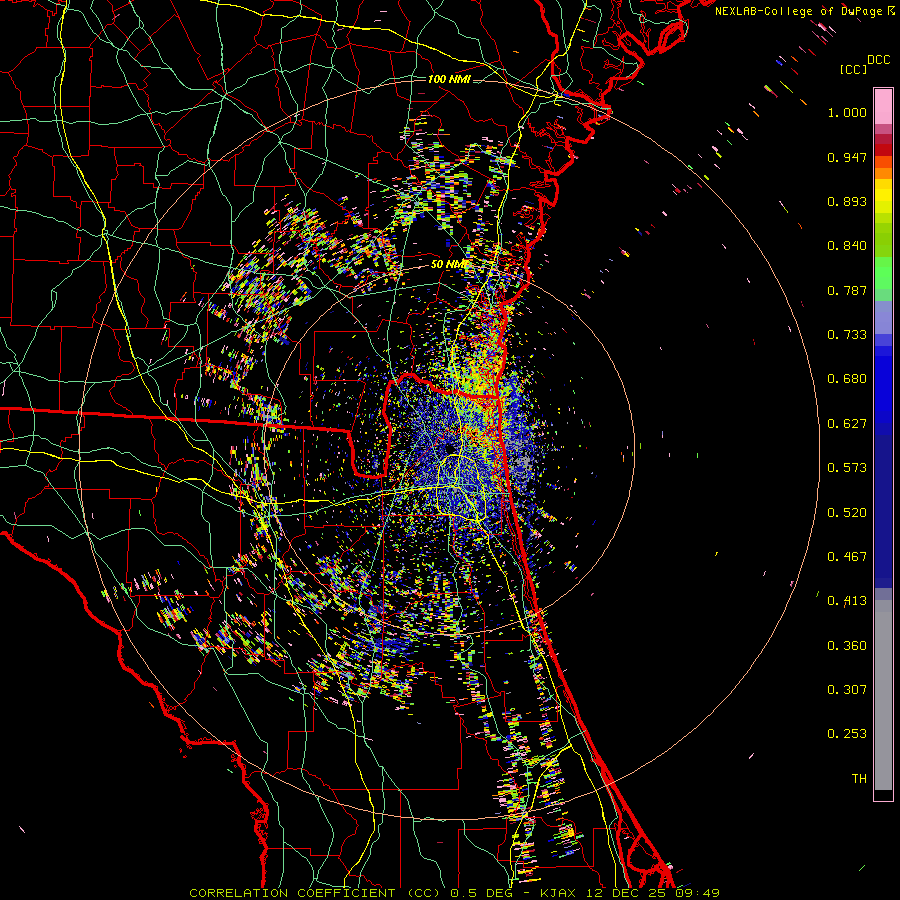This screenshot has width=900, height=900.
Task: Select the 0.253 legend value
Action: (847, 734)
